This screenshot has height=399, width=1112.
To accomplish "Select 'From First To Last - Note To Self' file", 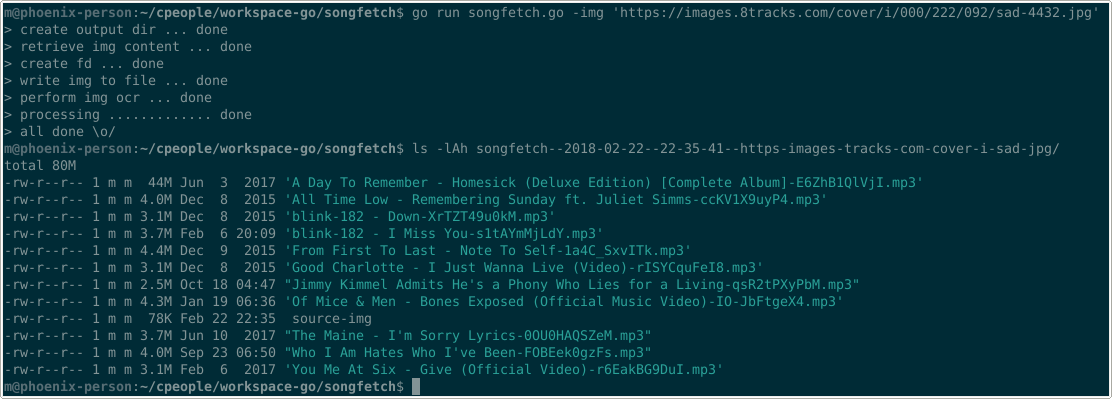I will pyautogui.click(x=487, y=251).
